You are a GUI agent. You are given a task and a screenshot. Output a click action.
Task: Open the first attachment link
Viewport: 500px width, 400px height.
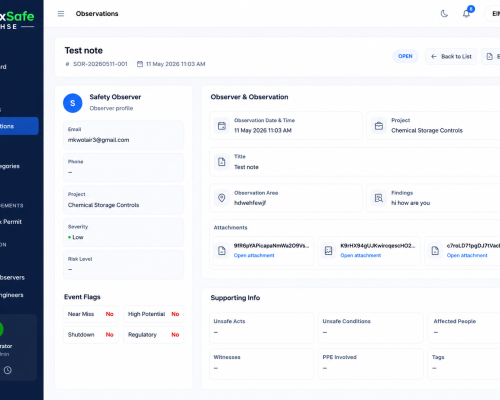pyautogui.click(x=254, y=255)
